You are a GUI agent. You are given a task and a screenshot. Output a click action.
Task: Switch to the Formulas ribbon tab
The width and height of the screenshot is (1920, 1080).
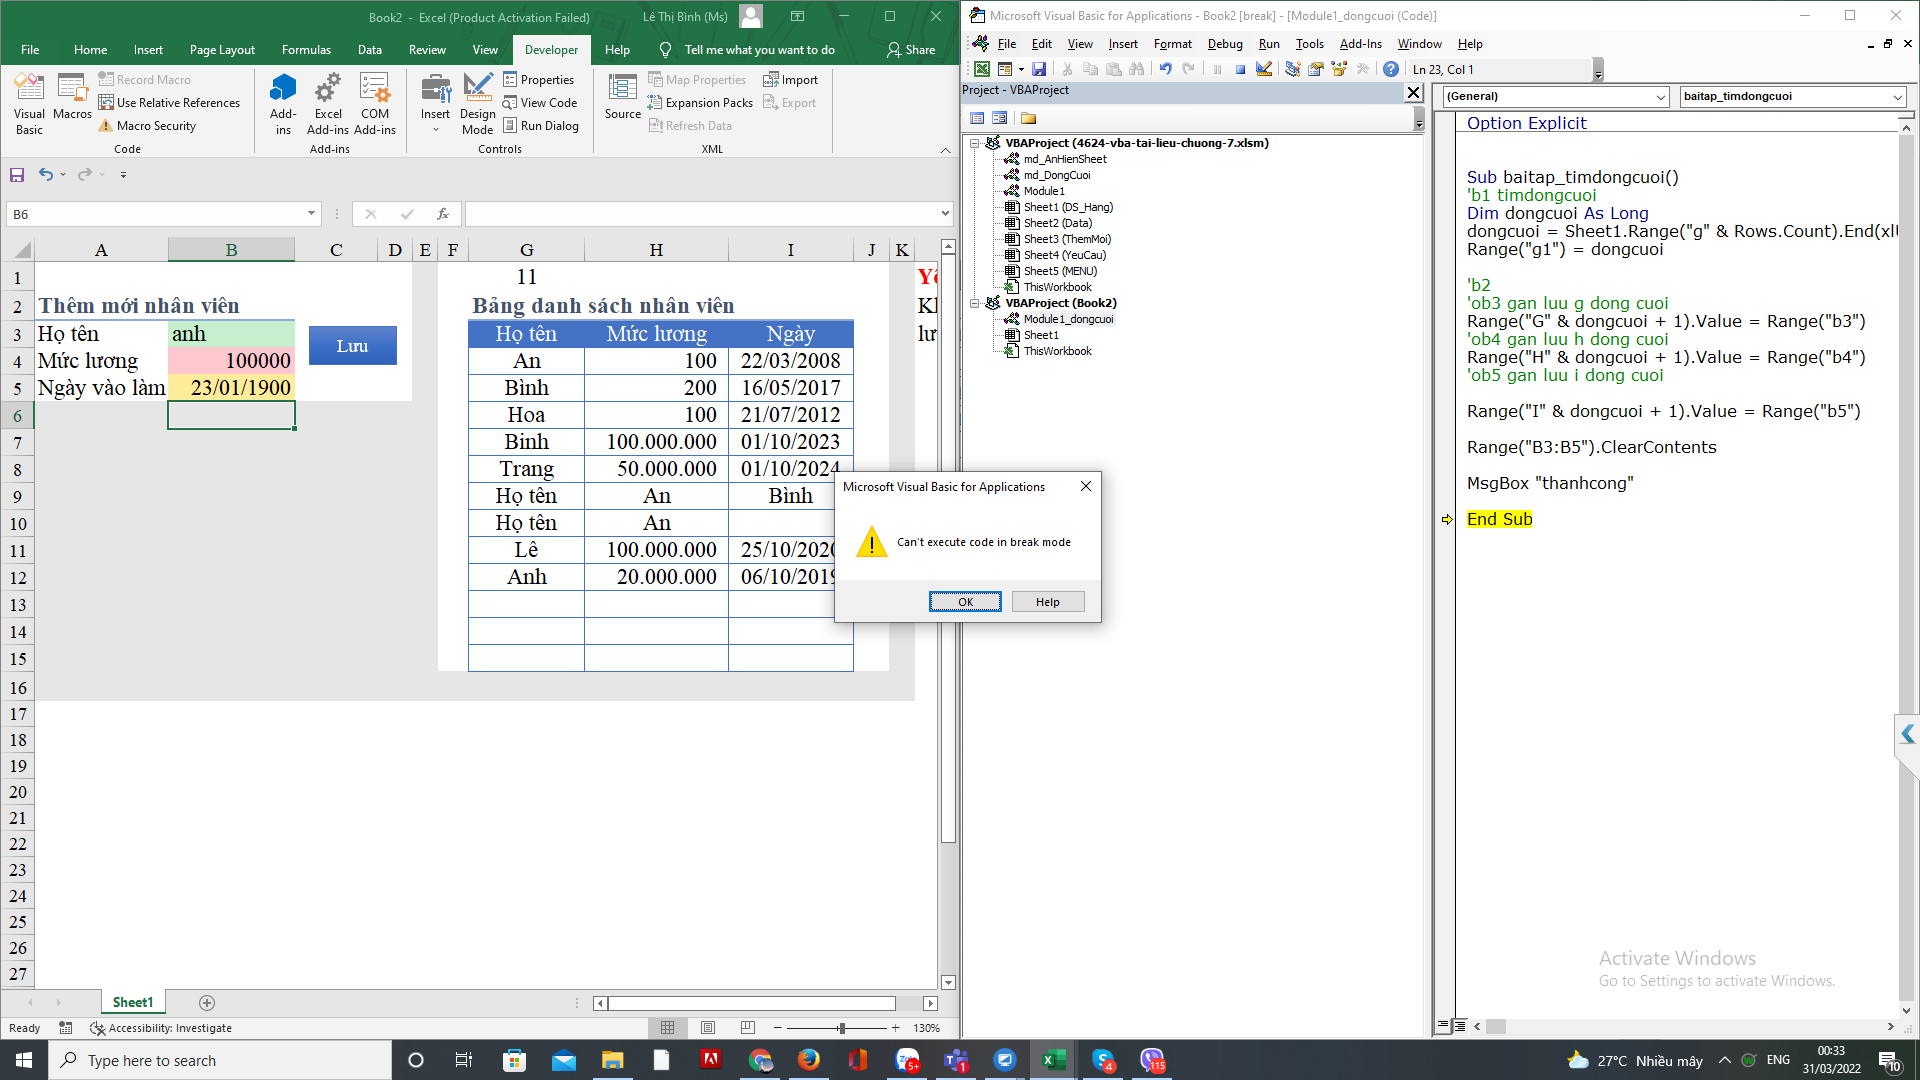pos(306,50)
